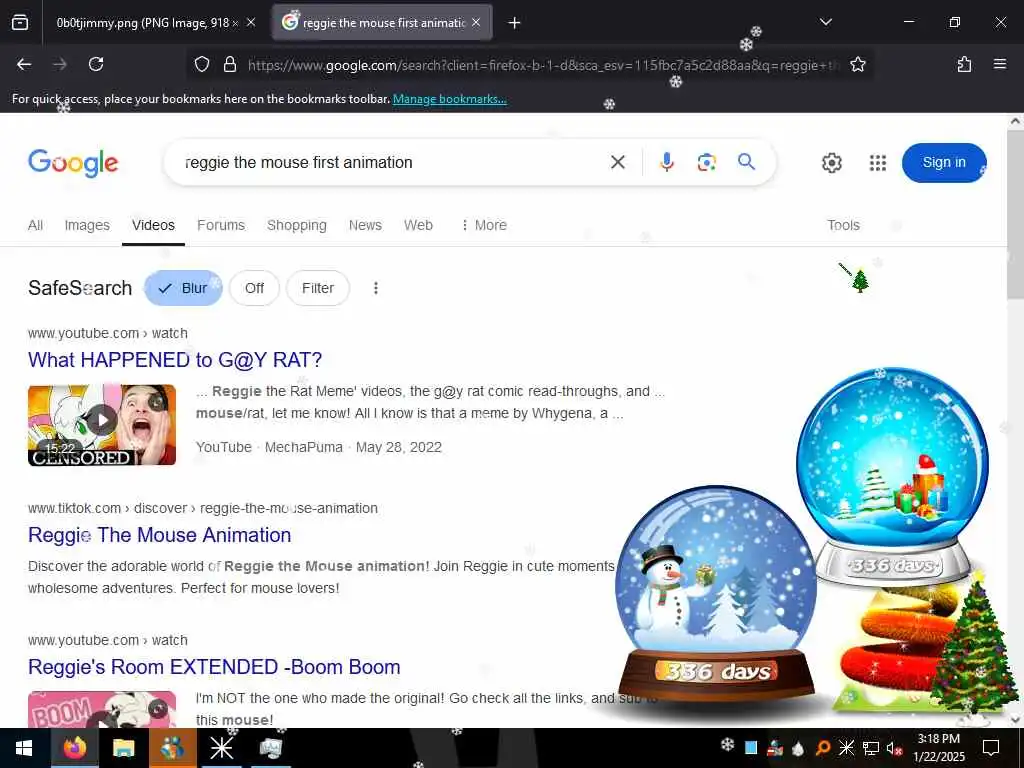Open the Shopping results tab
This screenshot has height=768, width=1024.
click(296, 225)
